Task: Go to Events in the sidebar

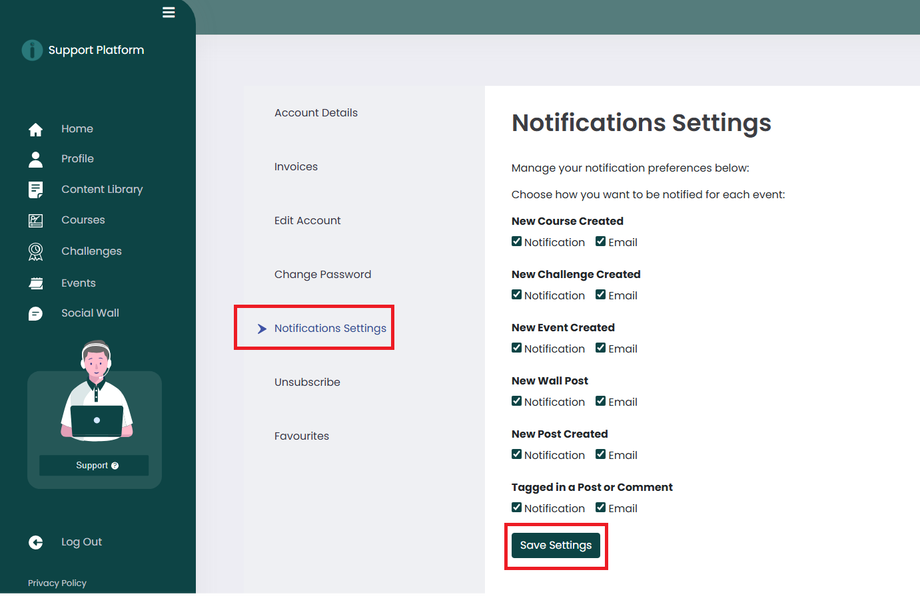Action: point(79,283)
